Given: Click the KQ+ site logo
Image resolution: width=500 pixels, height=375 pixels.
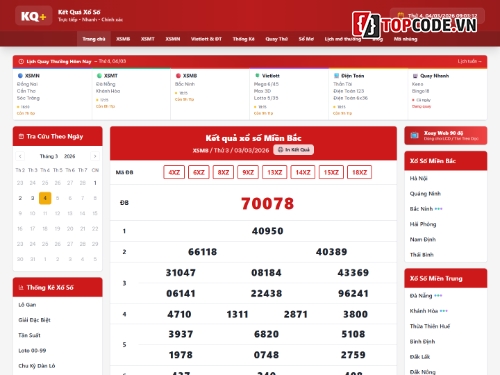Looking at the screenshot, I should (33, 16).
